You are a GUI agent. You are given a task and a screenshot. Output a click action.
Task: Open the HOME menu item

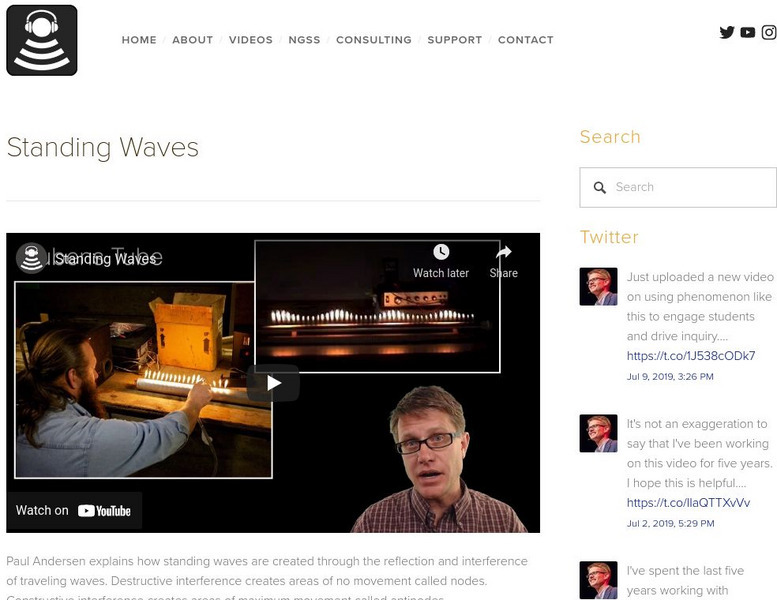click(x=139, y=40)
